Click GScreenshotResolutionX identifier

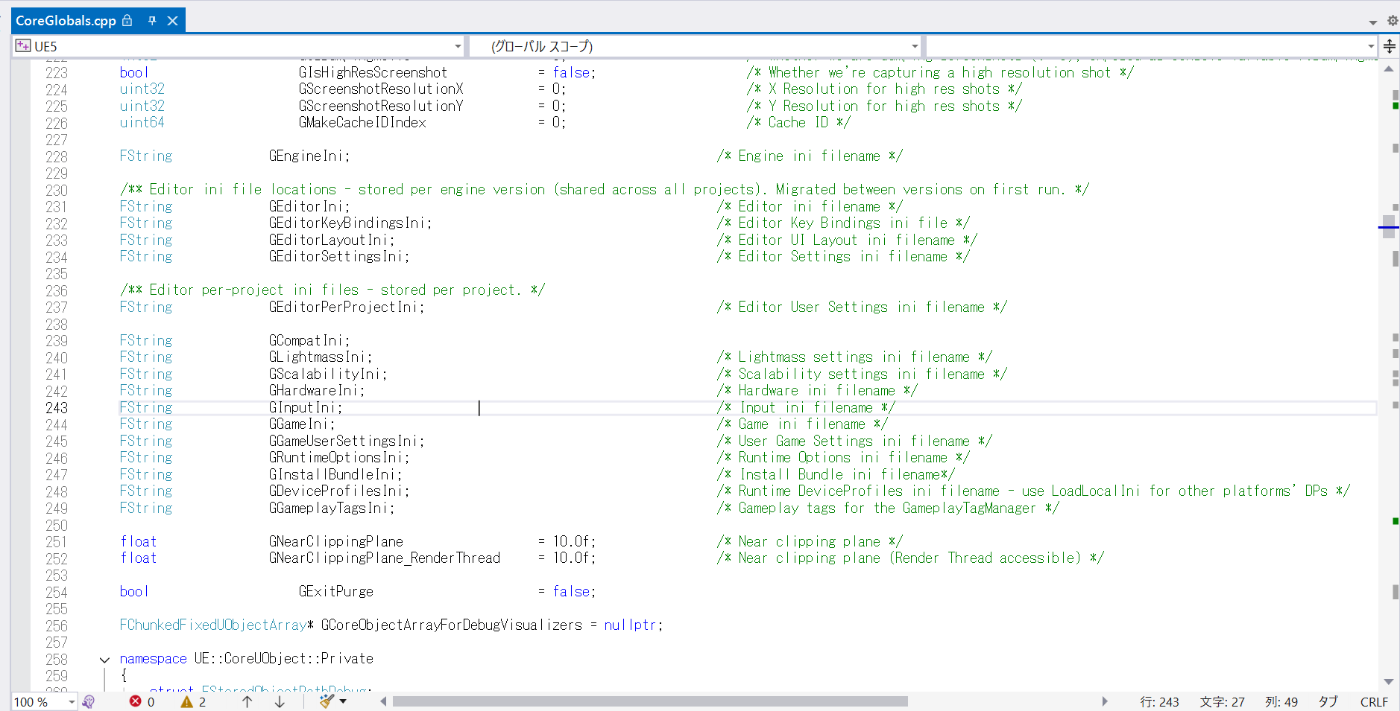pyautogui.click(x=381, y=89)
